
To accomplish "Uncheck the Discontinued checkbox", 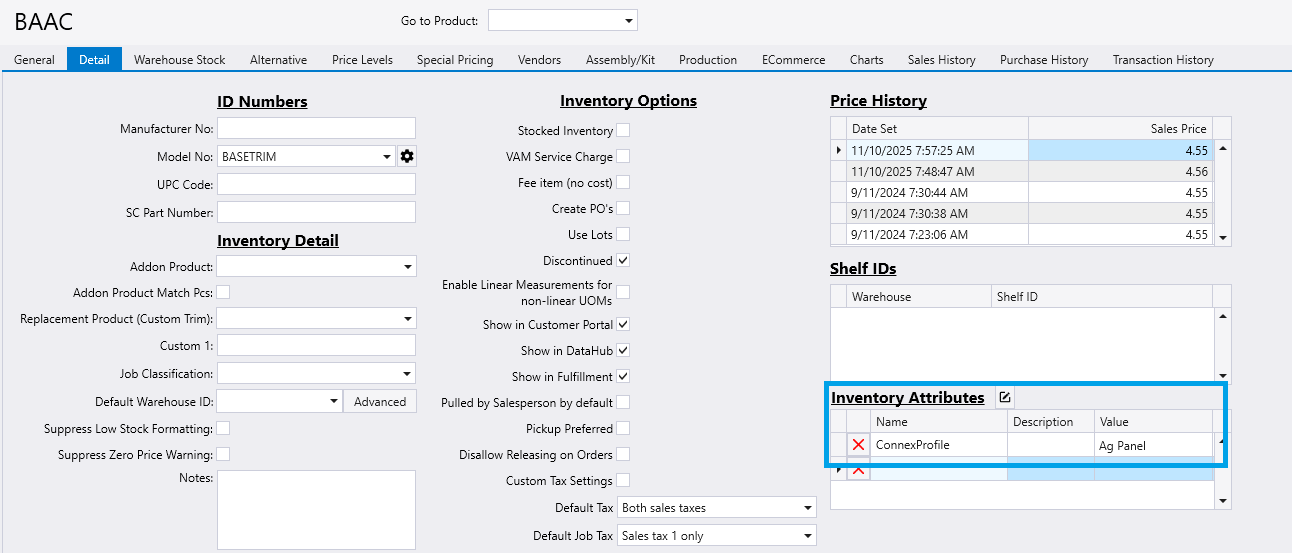I will pos(623,260).
